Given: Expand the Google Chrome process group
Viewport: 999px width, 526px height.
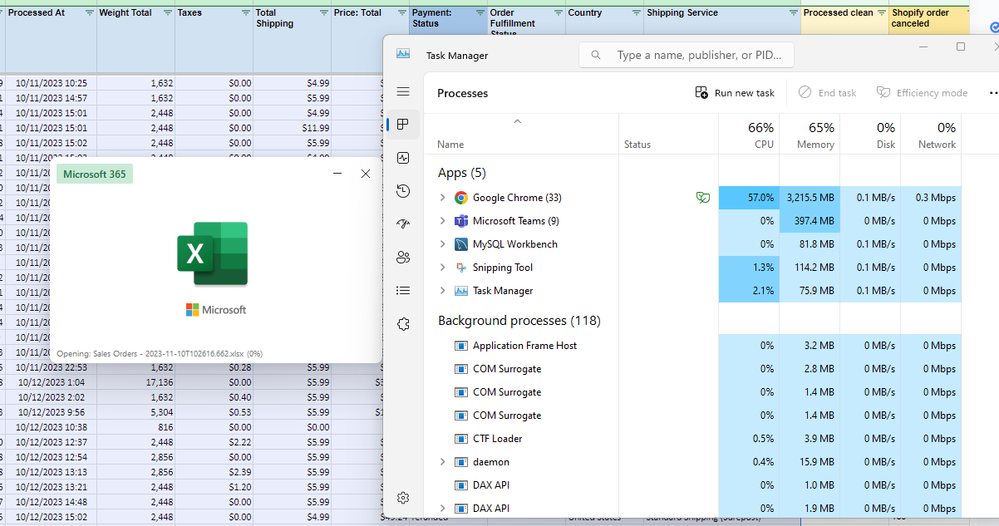Looking at the screenshot, I should [x=442, y=198].
